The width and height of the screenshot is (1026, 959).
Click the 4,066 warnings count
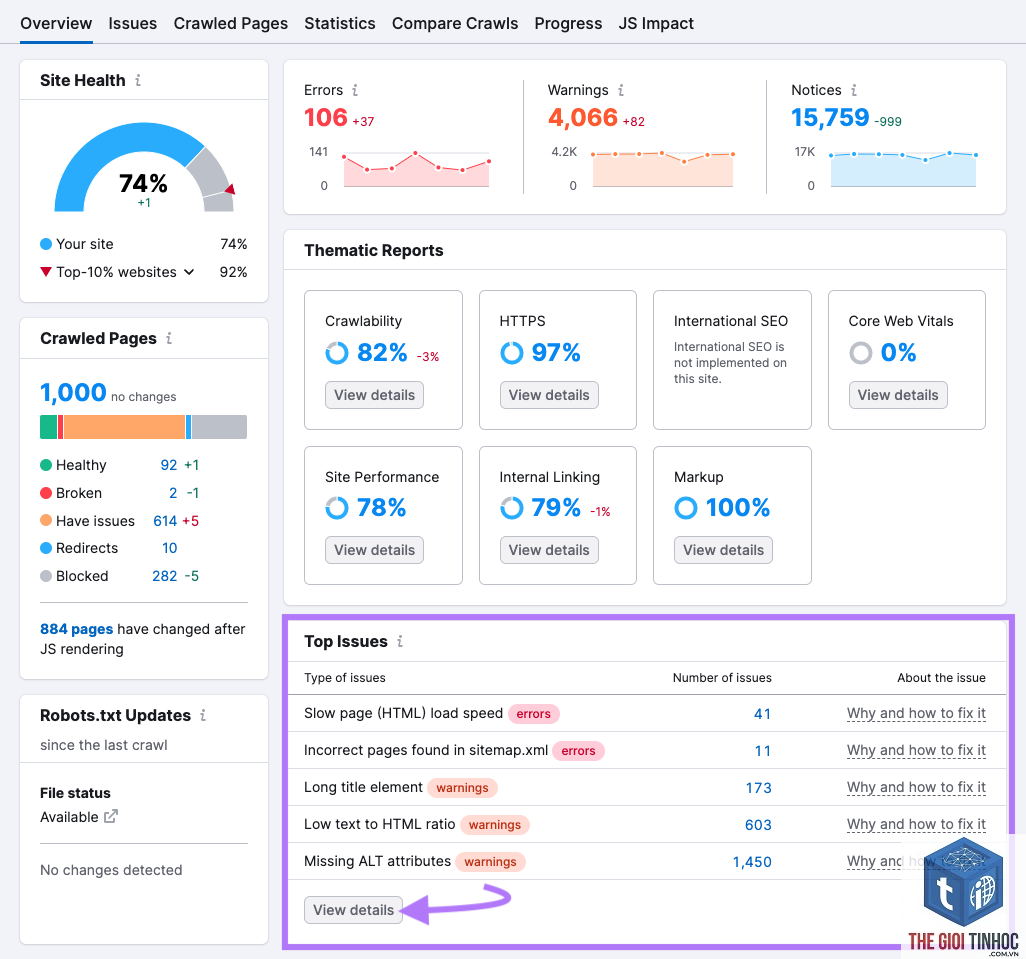coord(582,118)
